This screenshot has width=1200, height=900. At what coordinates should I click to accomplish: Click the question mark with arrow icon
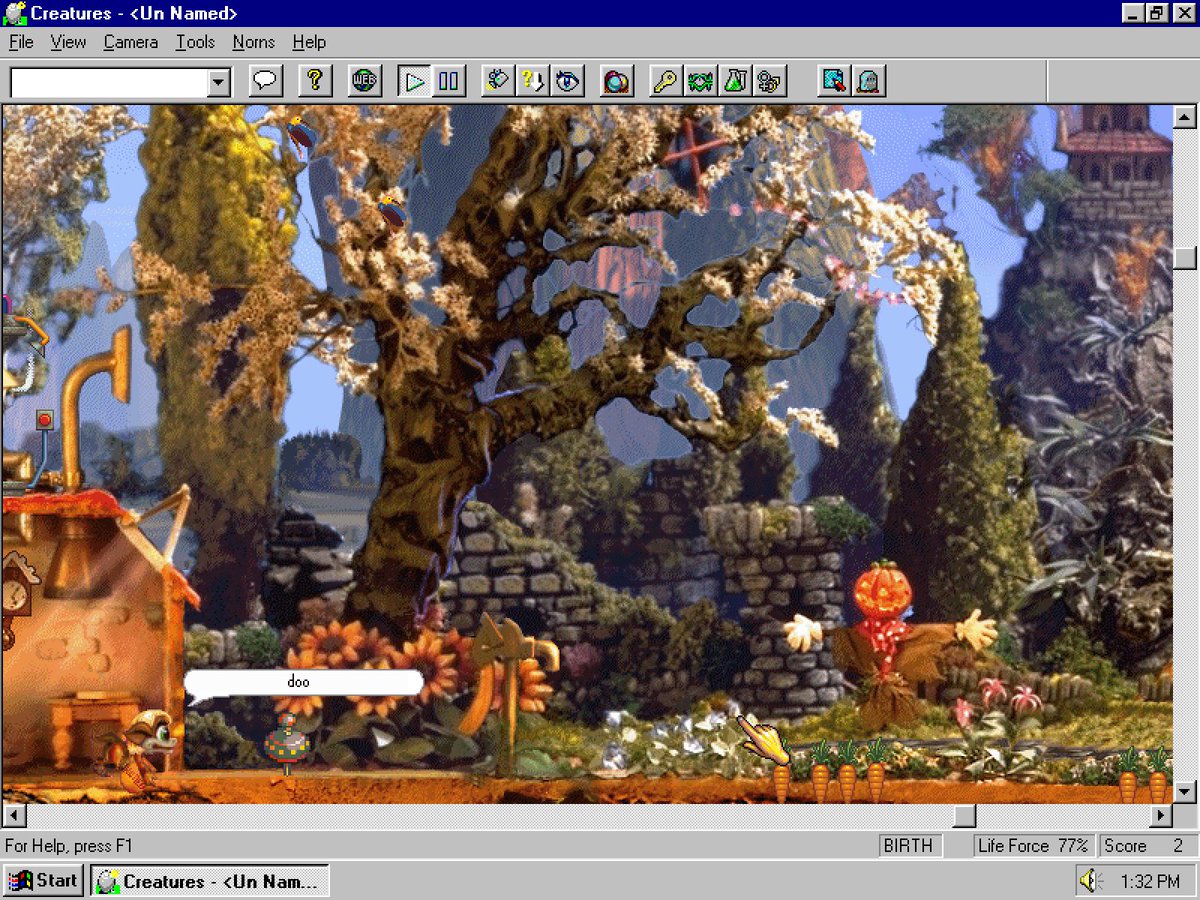[532, 81]
